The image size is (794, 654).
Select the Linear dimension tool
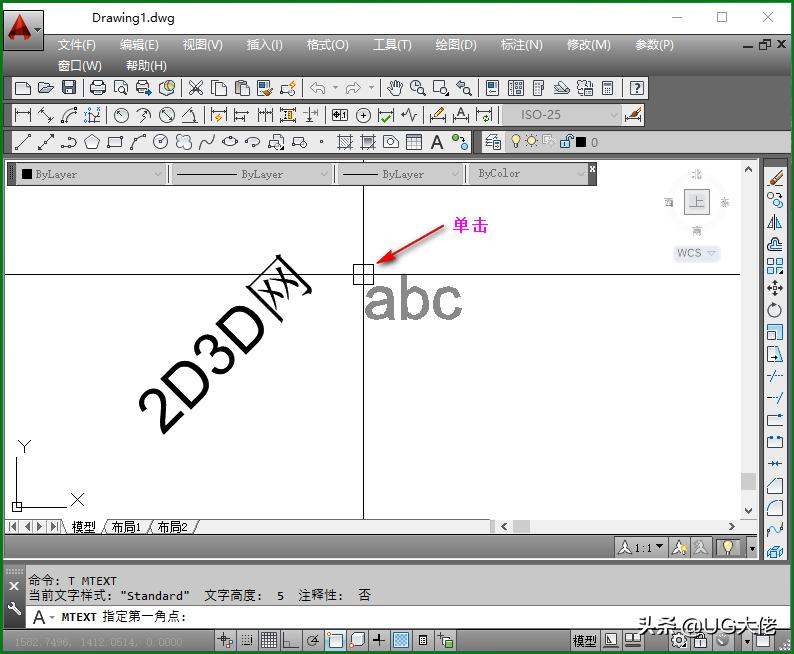(x=22, y=115)
